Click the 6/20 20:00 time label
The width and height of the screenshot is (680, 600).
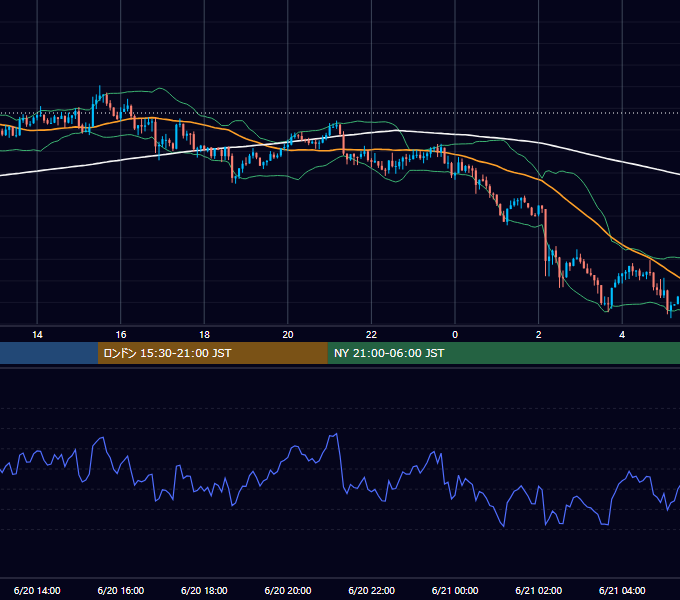coord(288,590)
